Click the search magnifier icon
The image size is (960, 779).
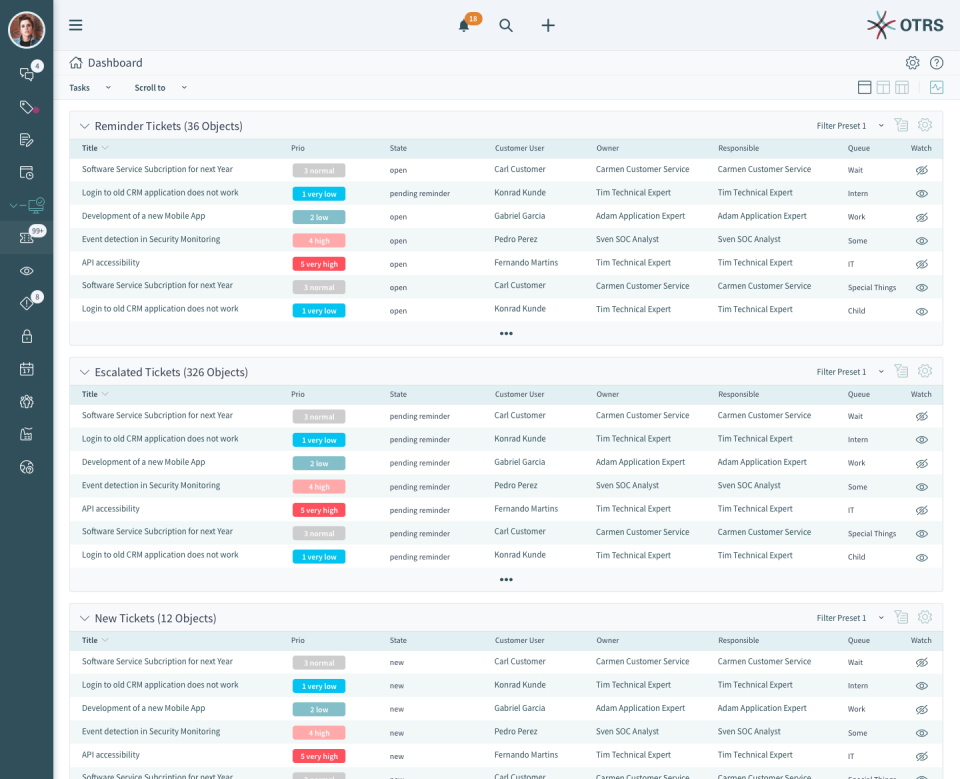[x=506, y=26]
